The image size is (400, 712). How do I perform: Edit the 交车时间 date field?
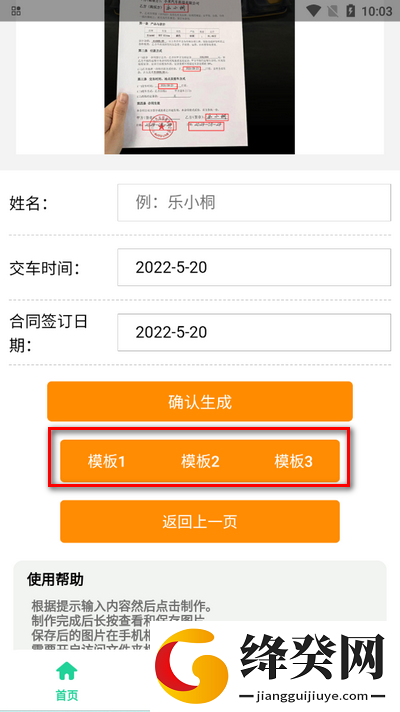click(x=254, y=267)
